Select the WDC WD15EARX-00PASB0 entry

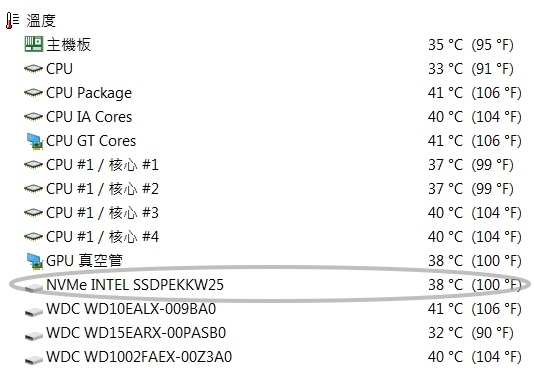(x=136, y=333)
